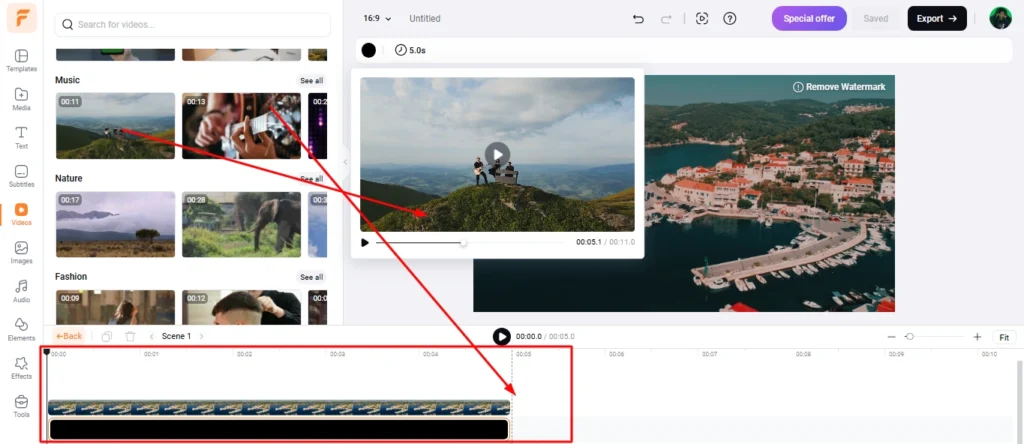
Task: Click See all for Nature category
Action: click(311, 179)
